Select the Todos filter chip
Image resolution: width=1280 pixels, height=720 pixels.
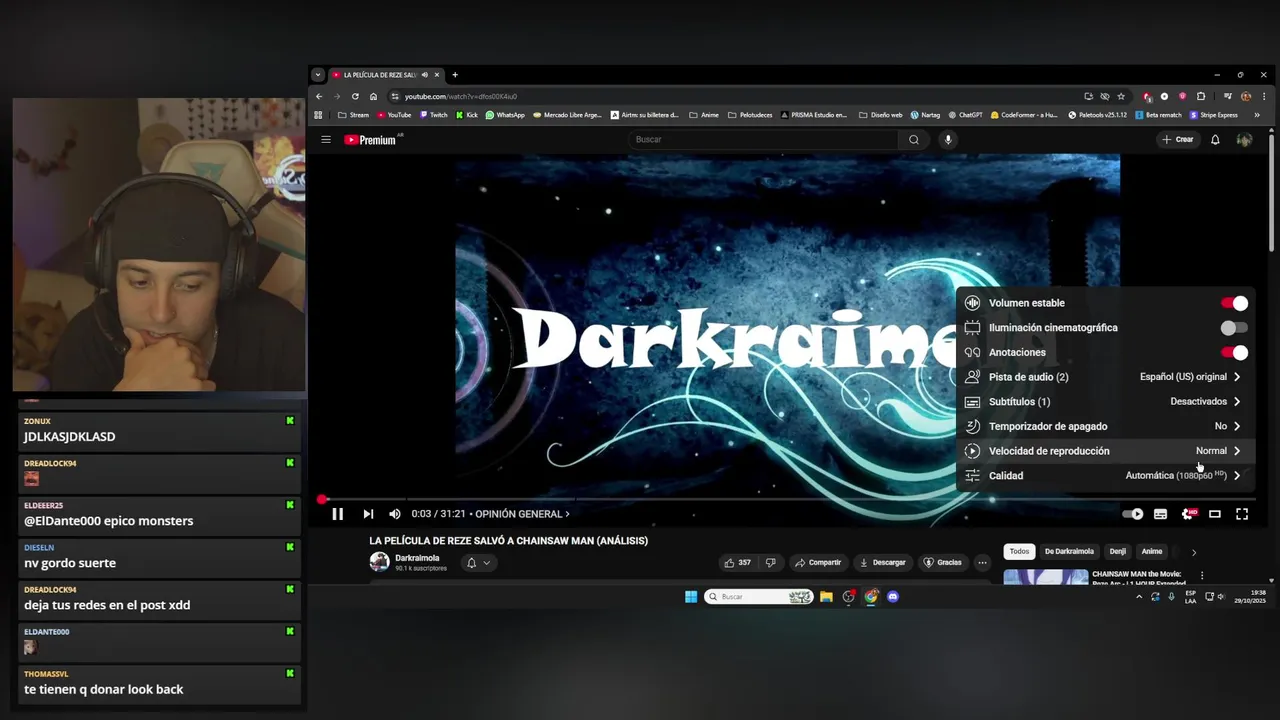(x=1019, y=552)
